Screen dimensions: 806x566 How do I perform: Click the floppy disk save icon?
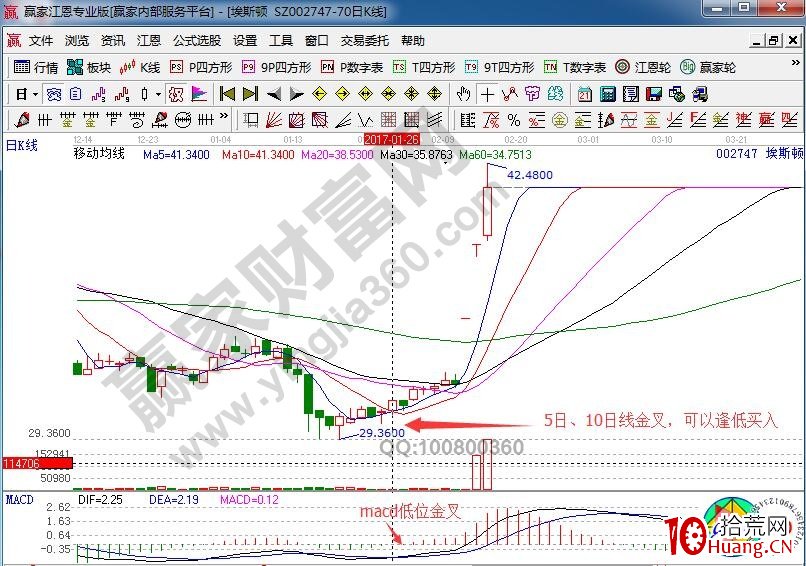point(653,94)
